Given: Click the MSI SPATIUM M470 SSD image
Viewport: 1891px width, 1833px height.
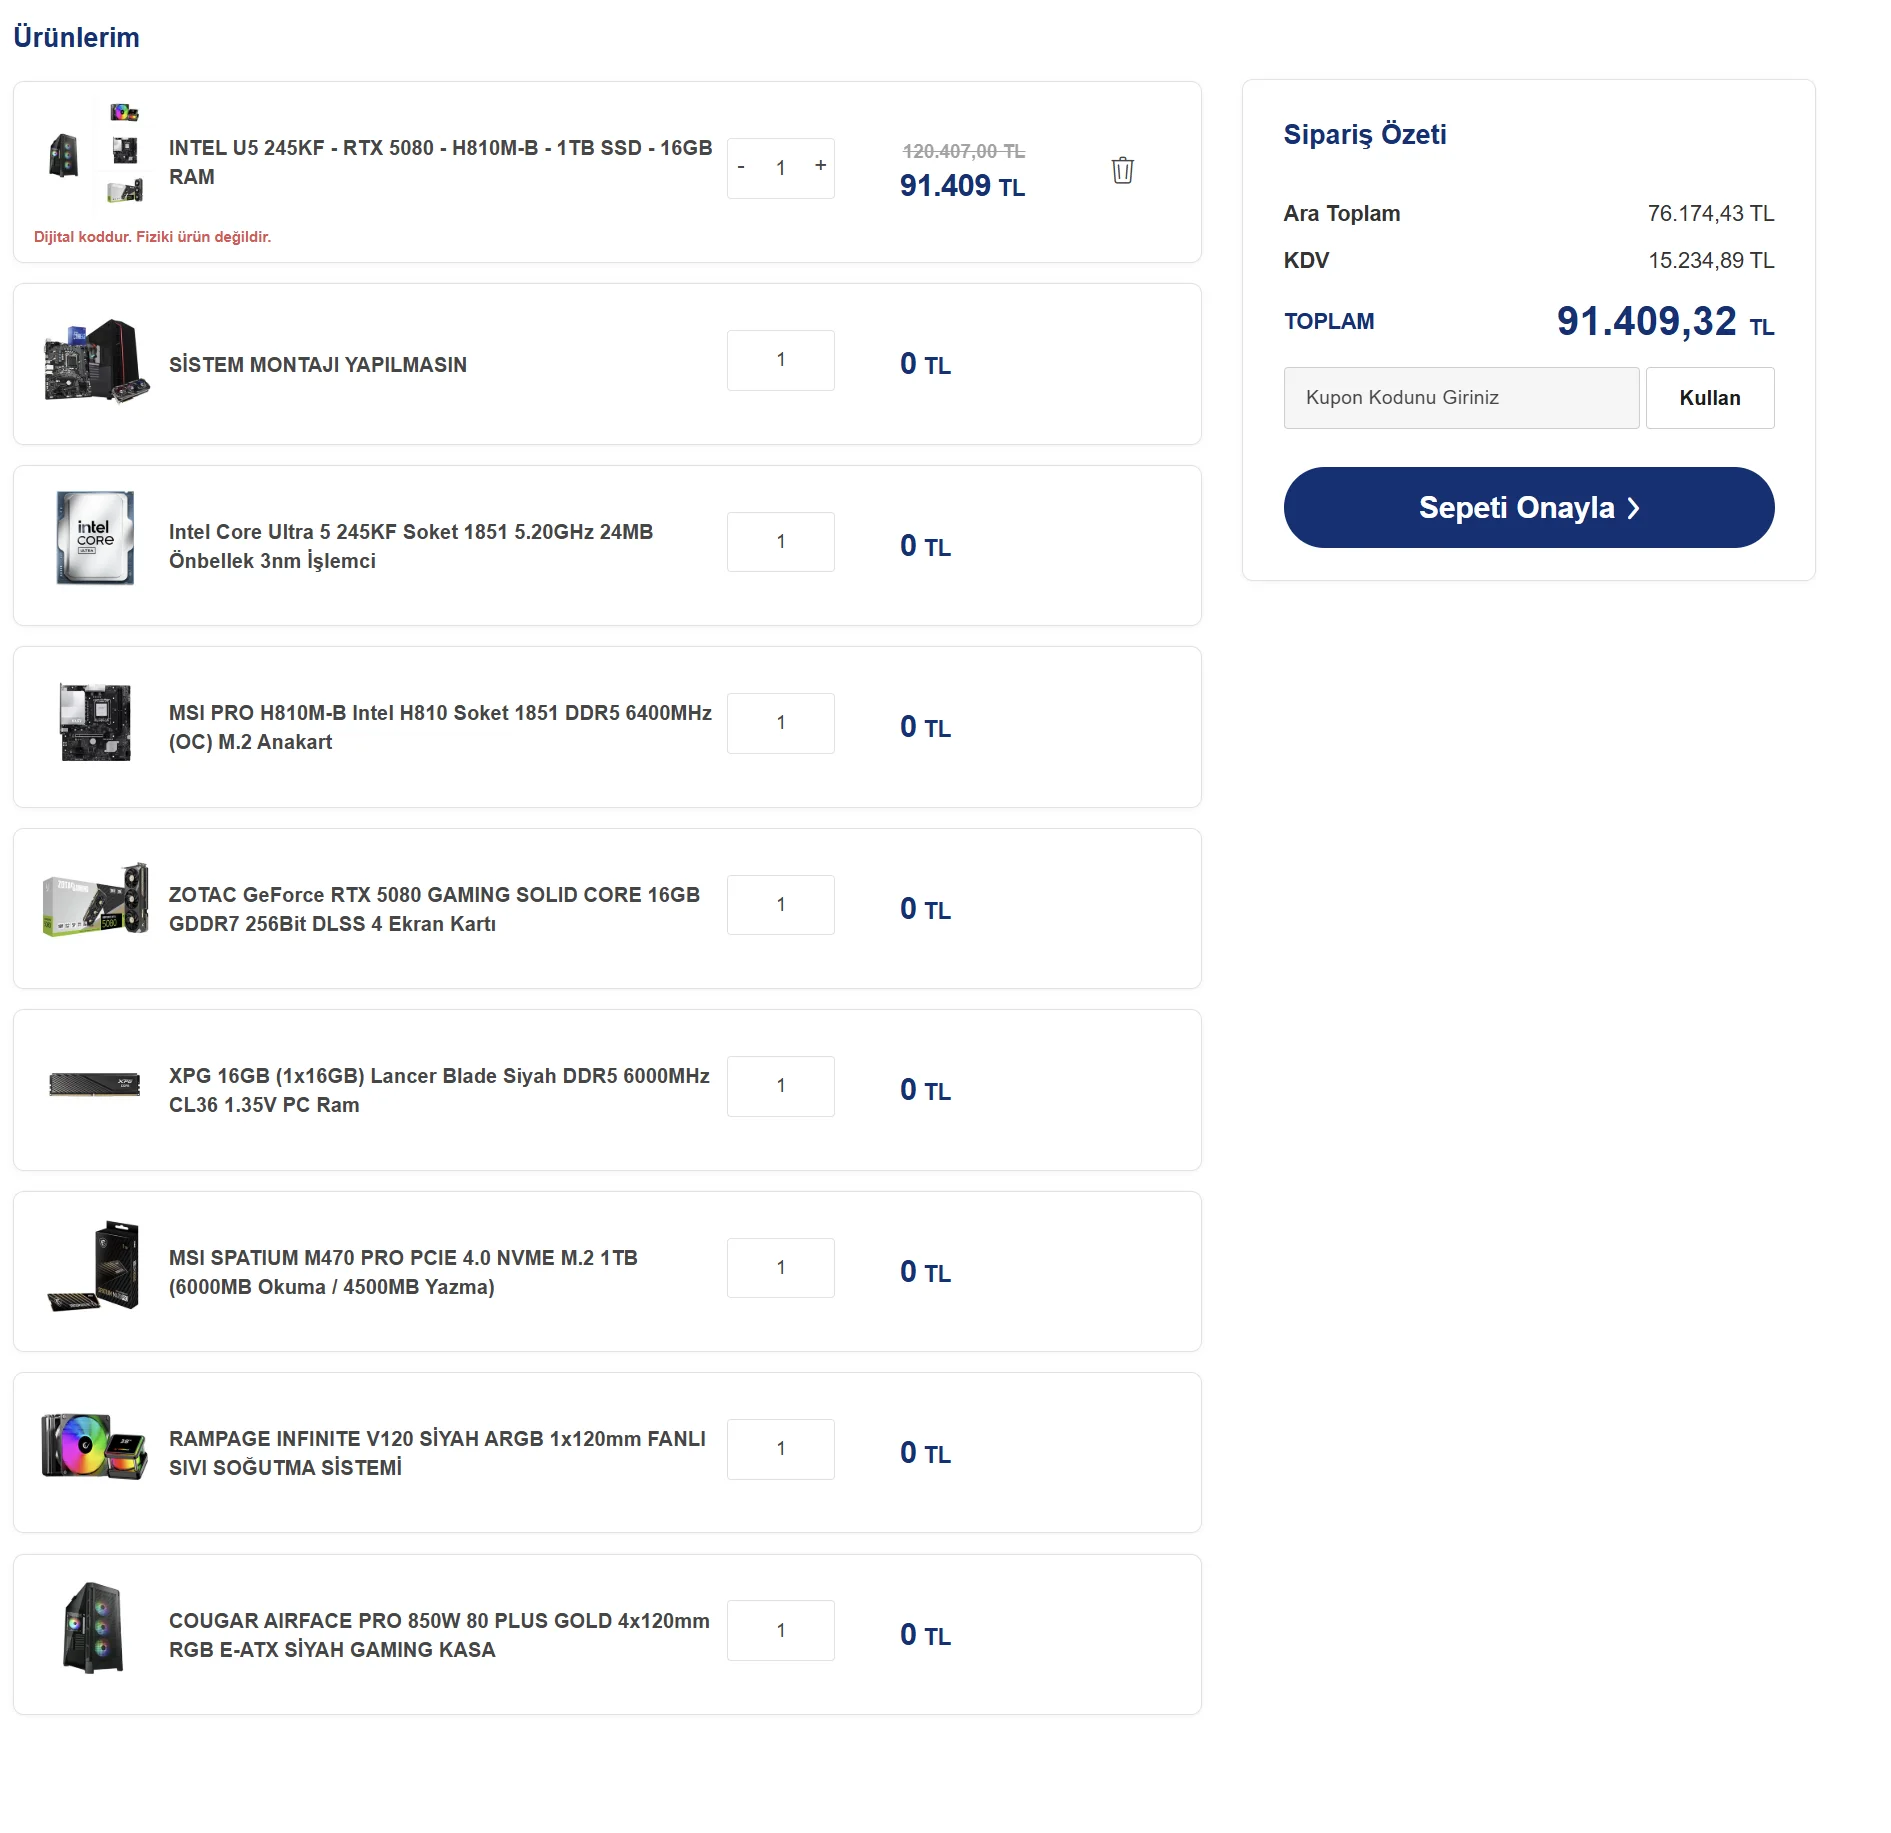Looking at the screenshot, I should [x=95, y=1266].
